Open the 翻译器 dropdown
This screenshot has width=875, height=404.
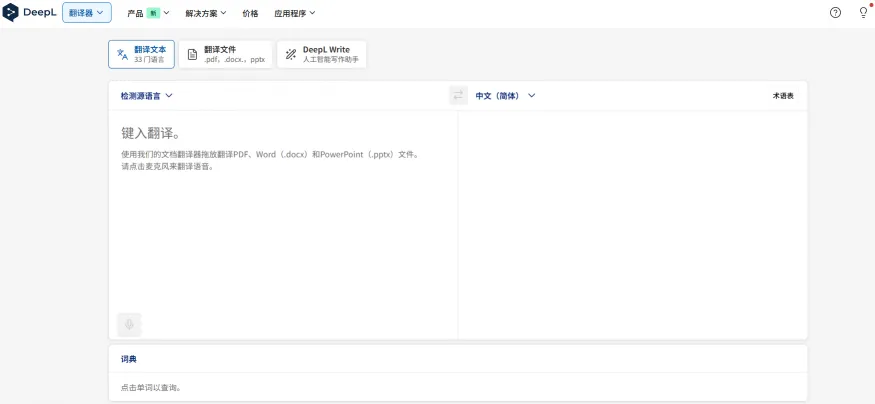pos(86,13)
